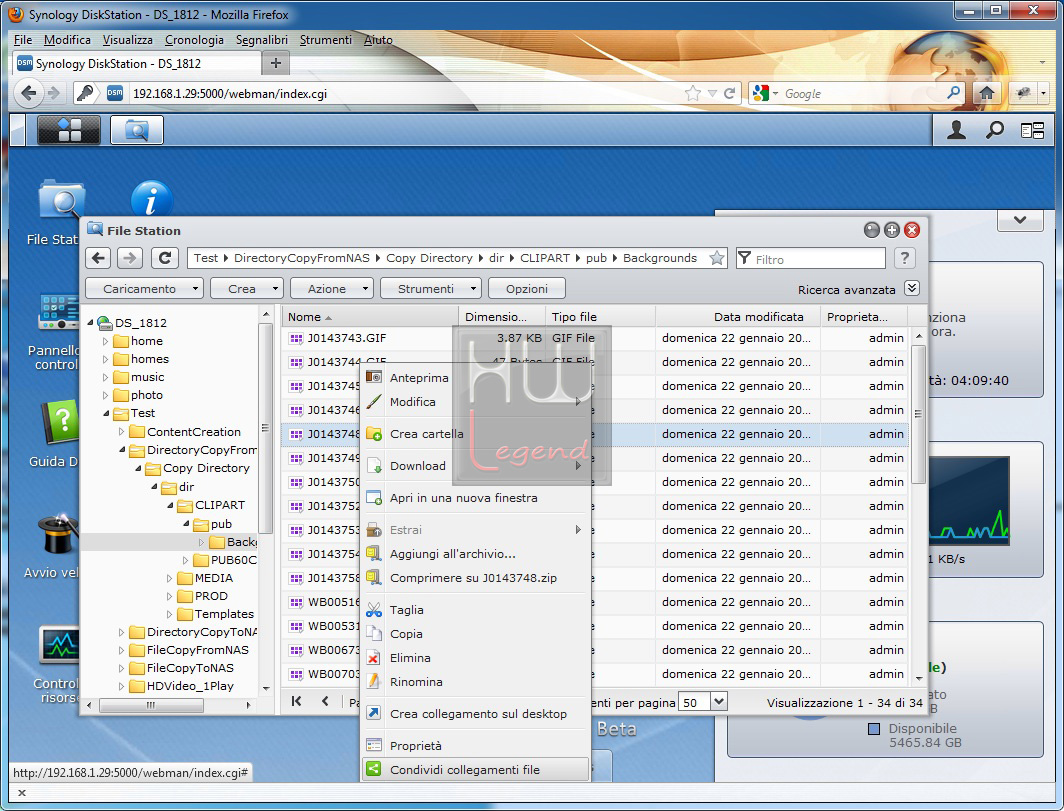Add current folder to favorites star
The height and width of the screenshot is (811, 1064).
[716, 258]
